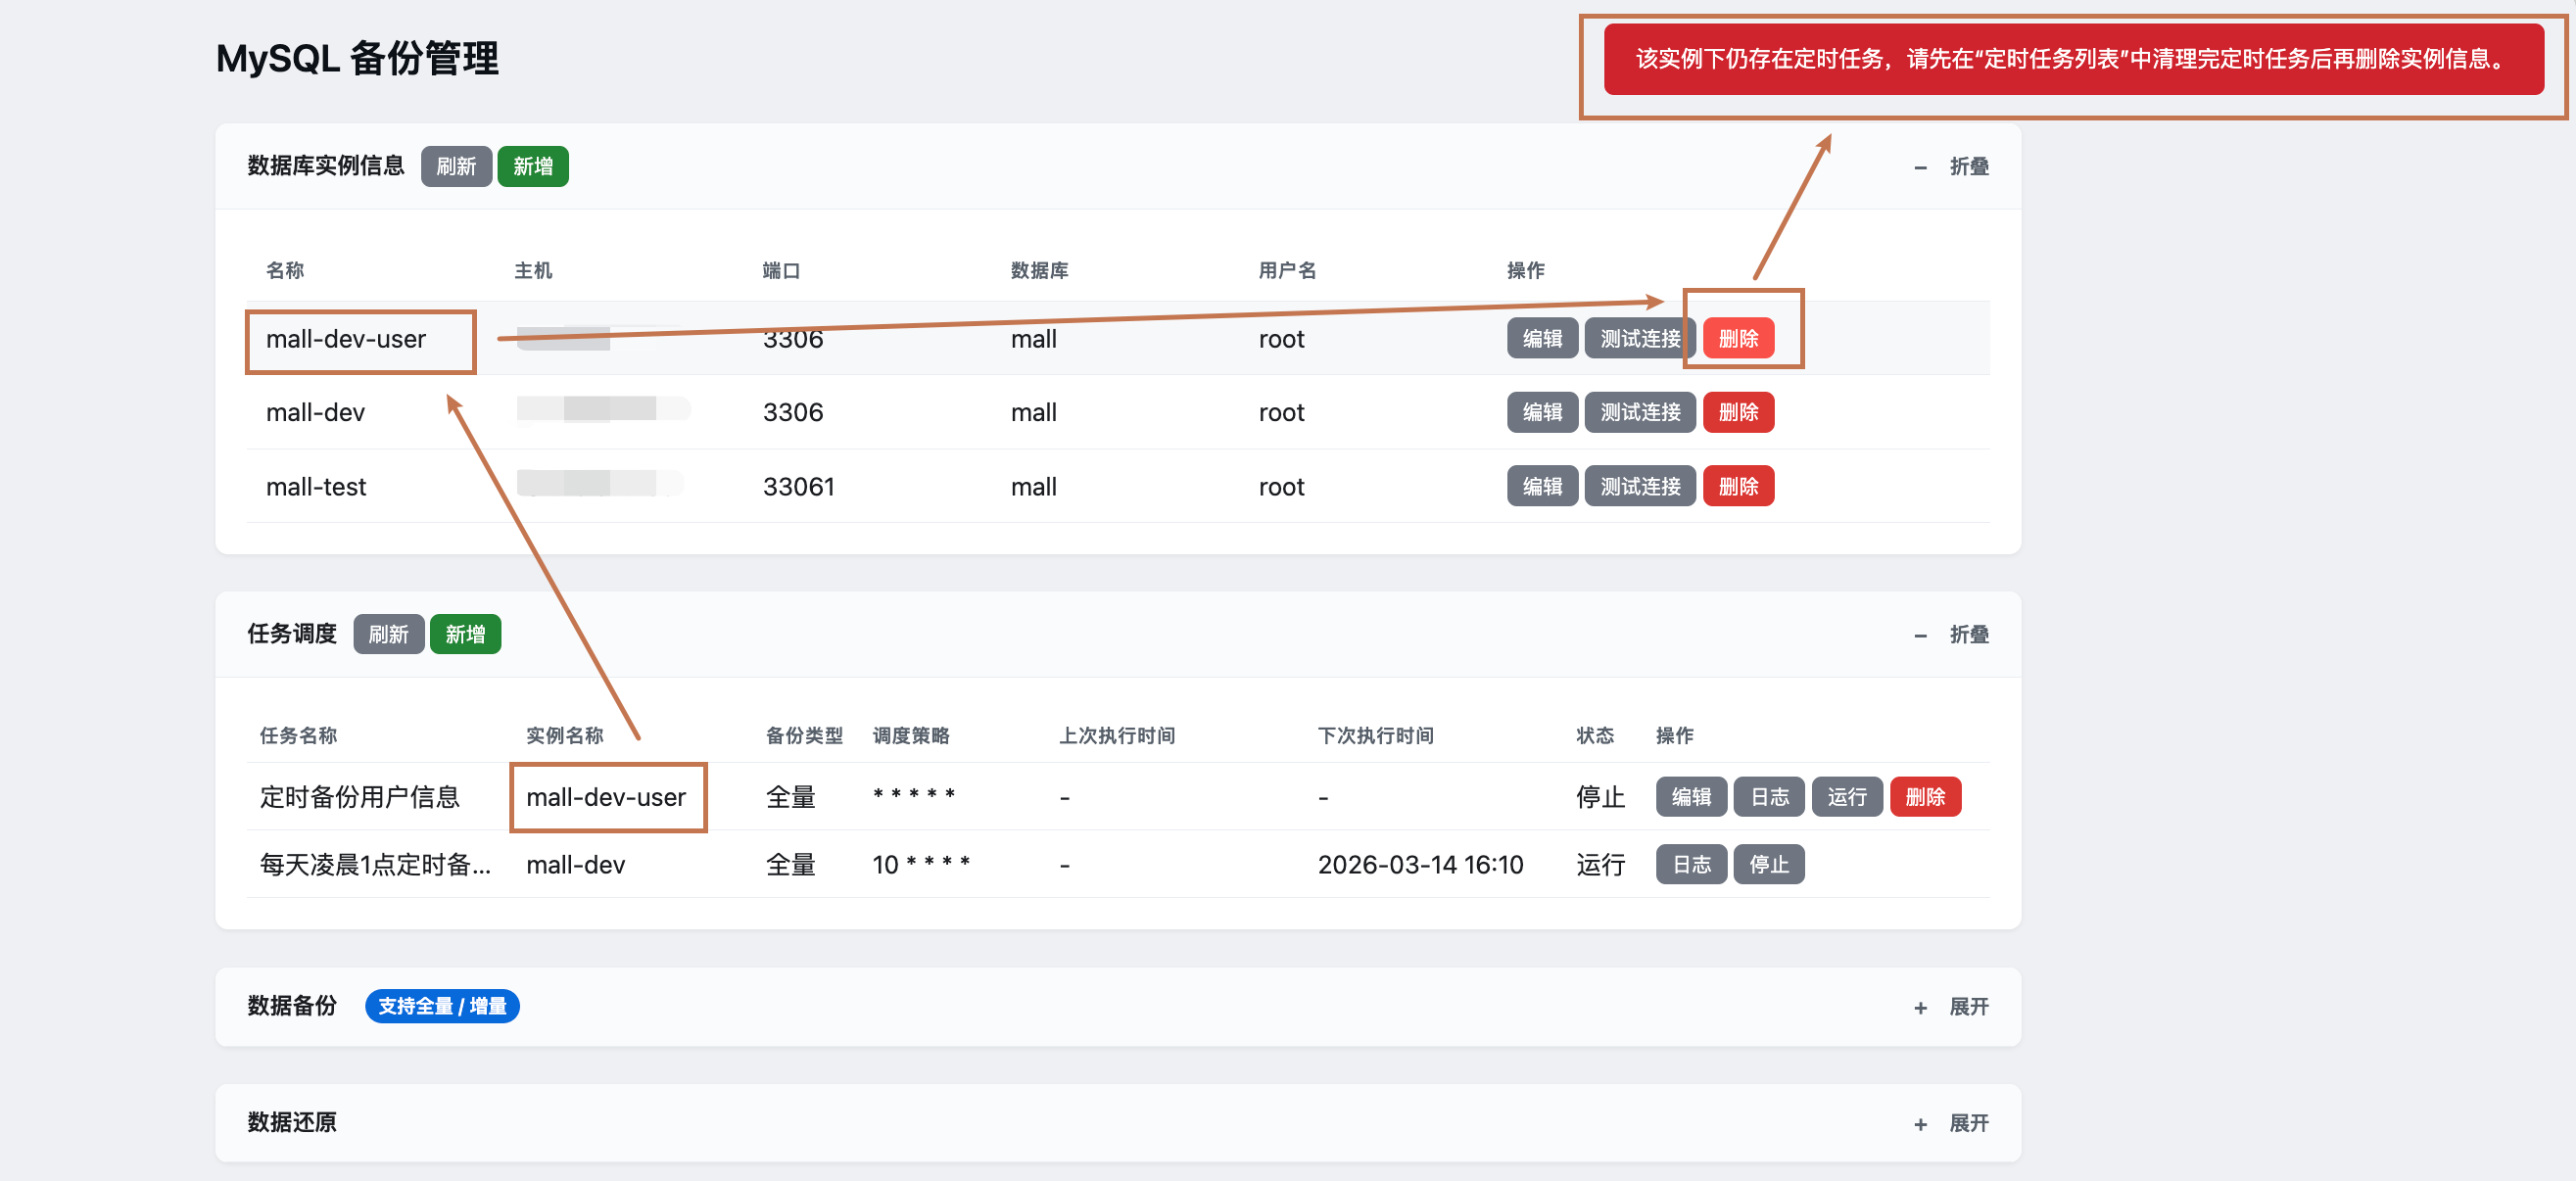Delete the mall-dev-user instance
Screen dimensions: 2576x1181
(x=1737, y=339)
